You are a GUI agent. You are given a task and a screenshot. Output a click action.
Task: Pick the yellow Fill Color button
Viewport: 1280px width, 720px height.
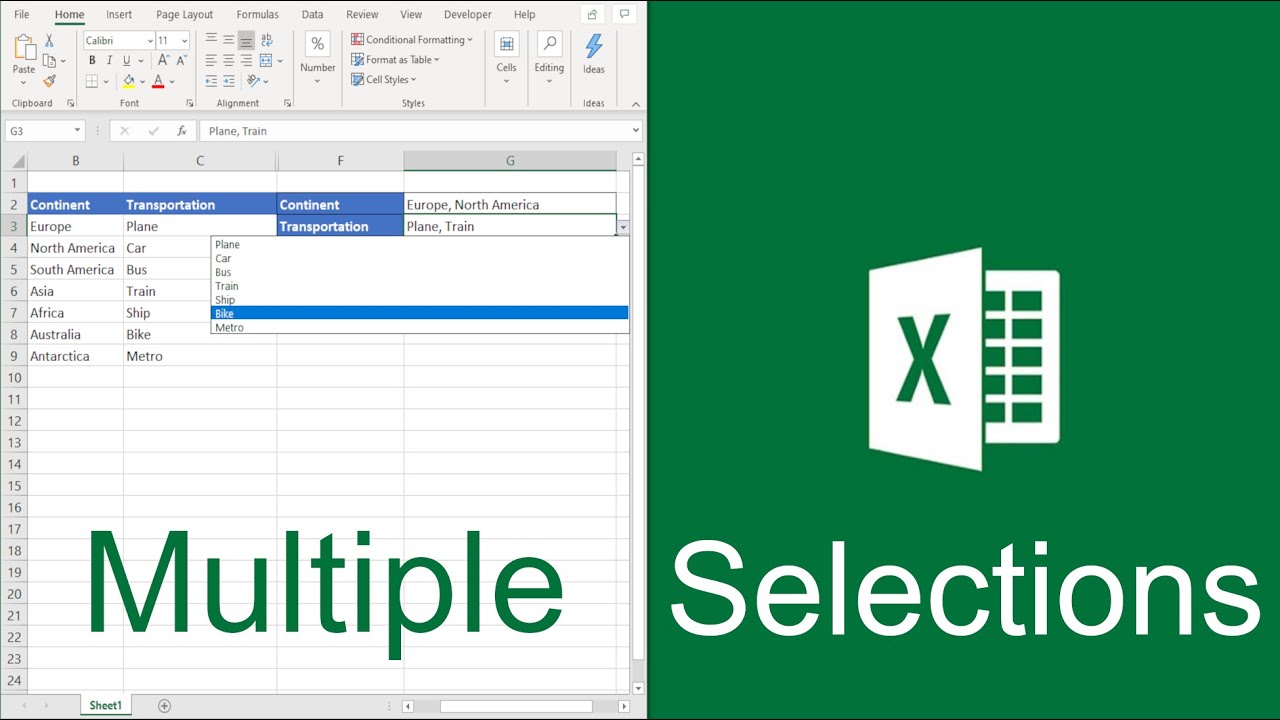[127, 81]
